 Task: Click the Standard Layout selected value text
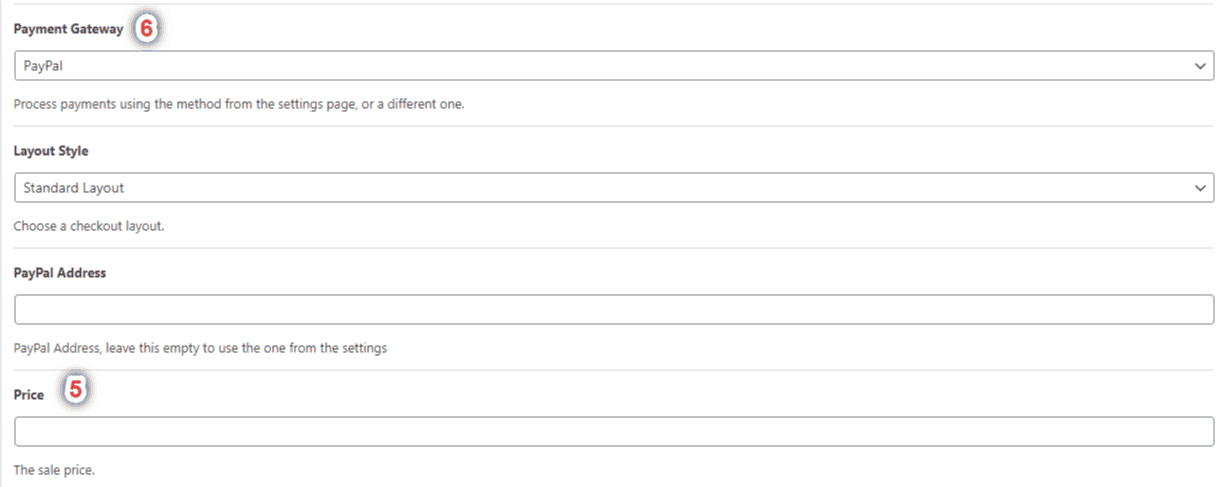coord(74,188)
